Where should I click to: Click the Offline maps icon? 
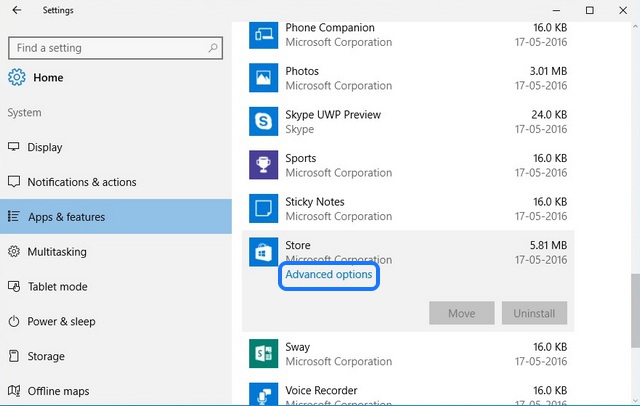(x=14, y=391)
